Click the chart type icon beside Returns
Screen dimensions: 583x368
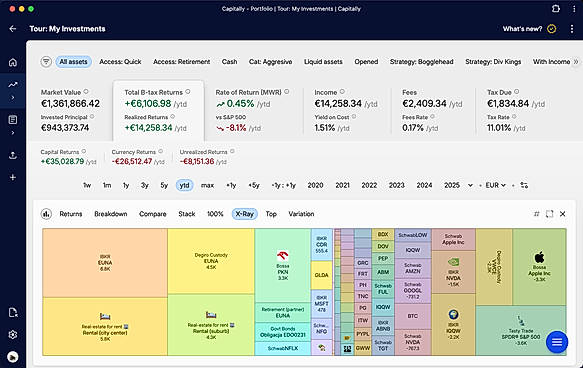coord(46,214)
